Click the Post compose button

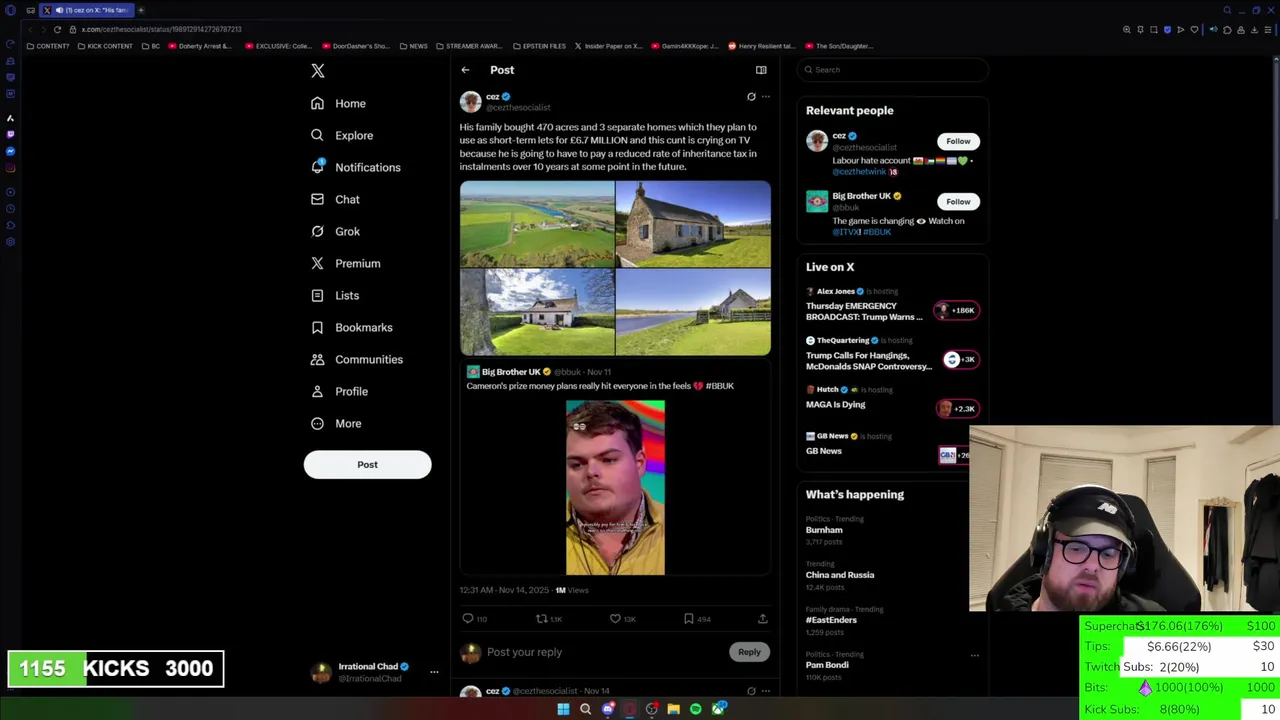click(x=367, y=464)
